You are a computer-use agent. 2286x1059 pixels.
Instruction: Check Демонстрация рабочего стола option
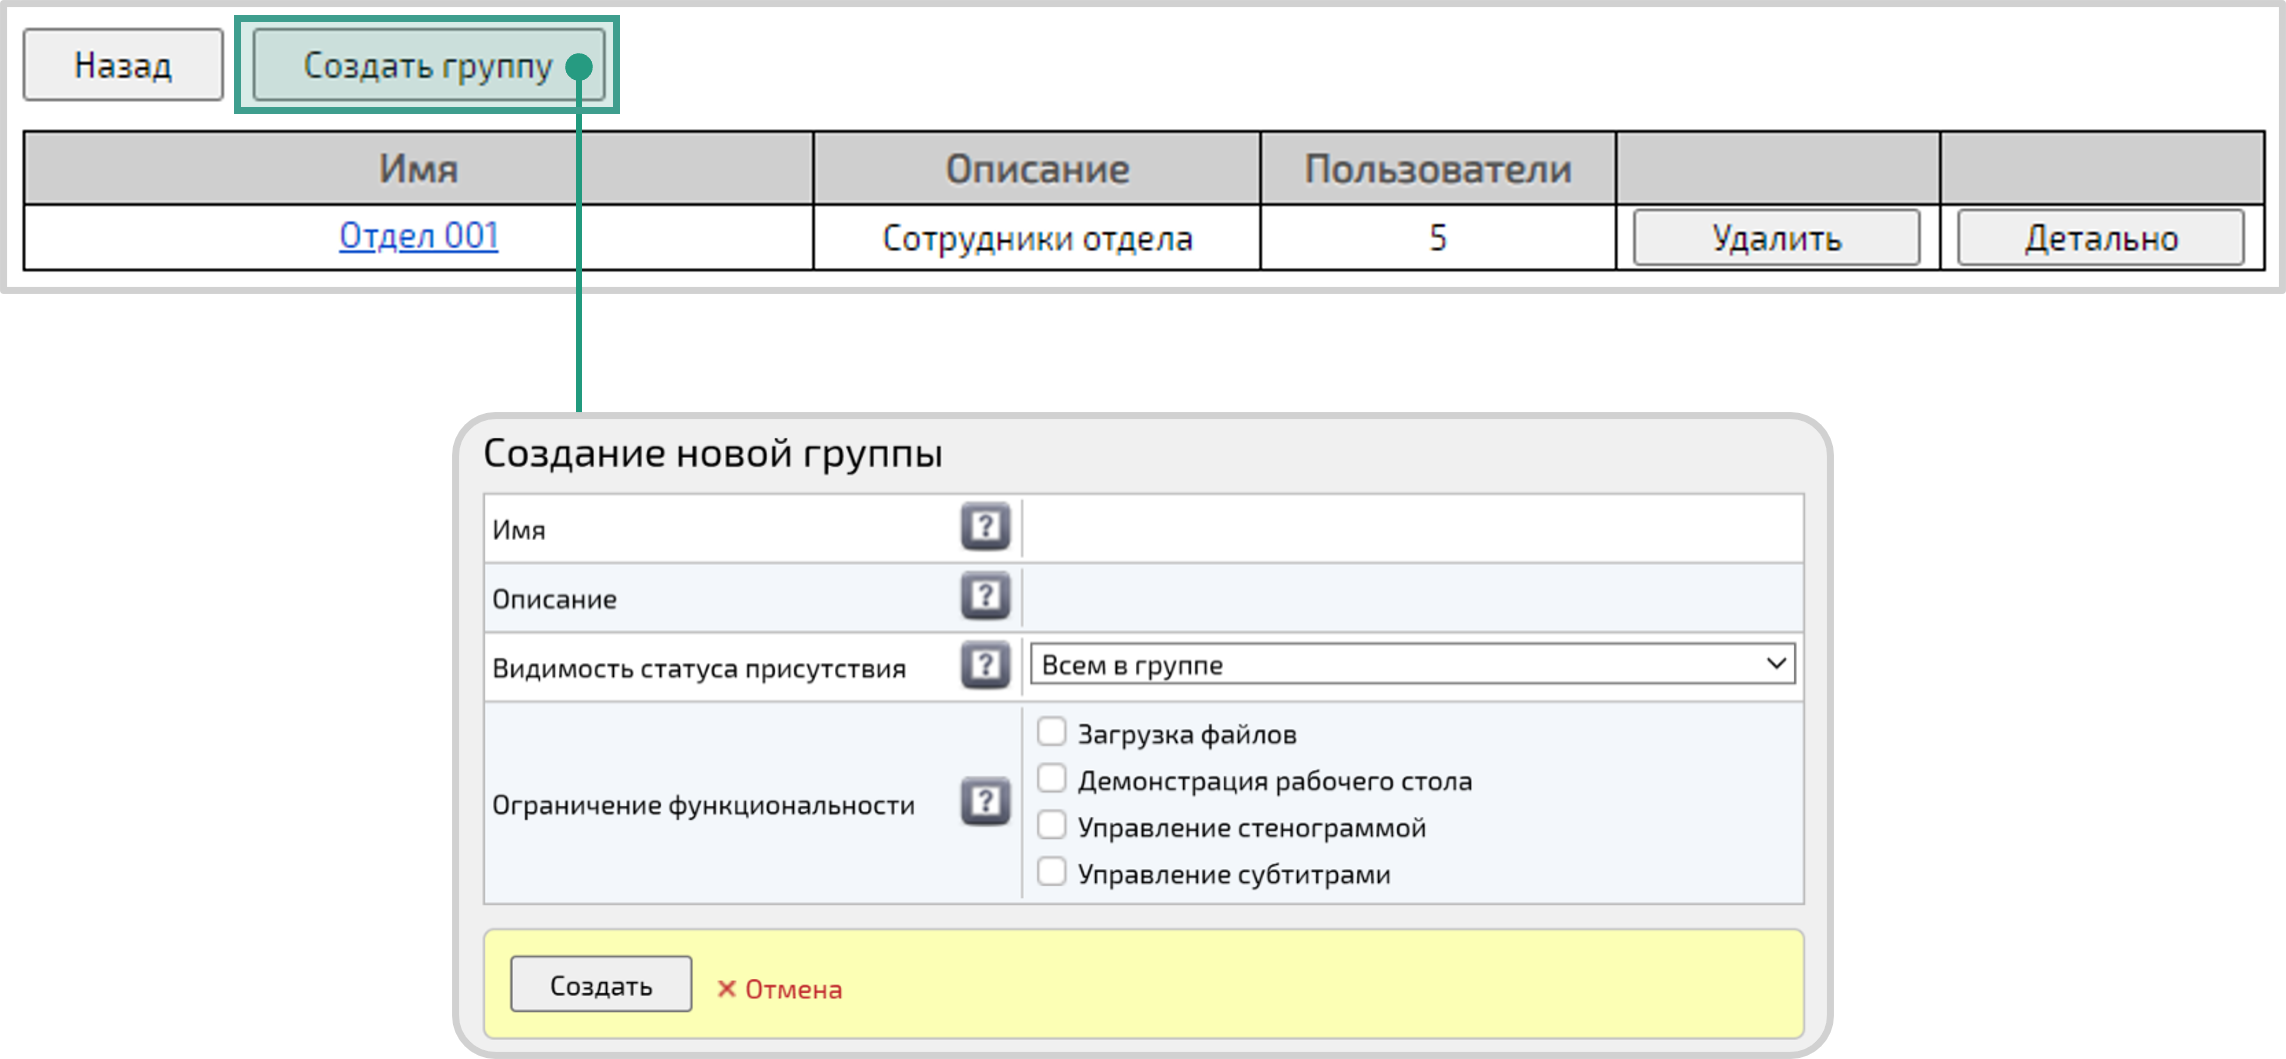[x=1050, y=779]
